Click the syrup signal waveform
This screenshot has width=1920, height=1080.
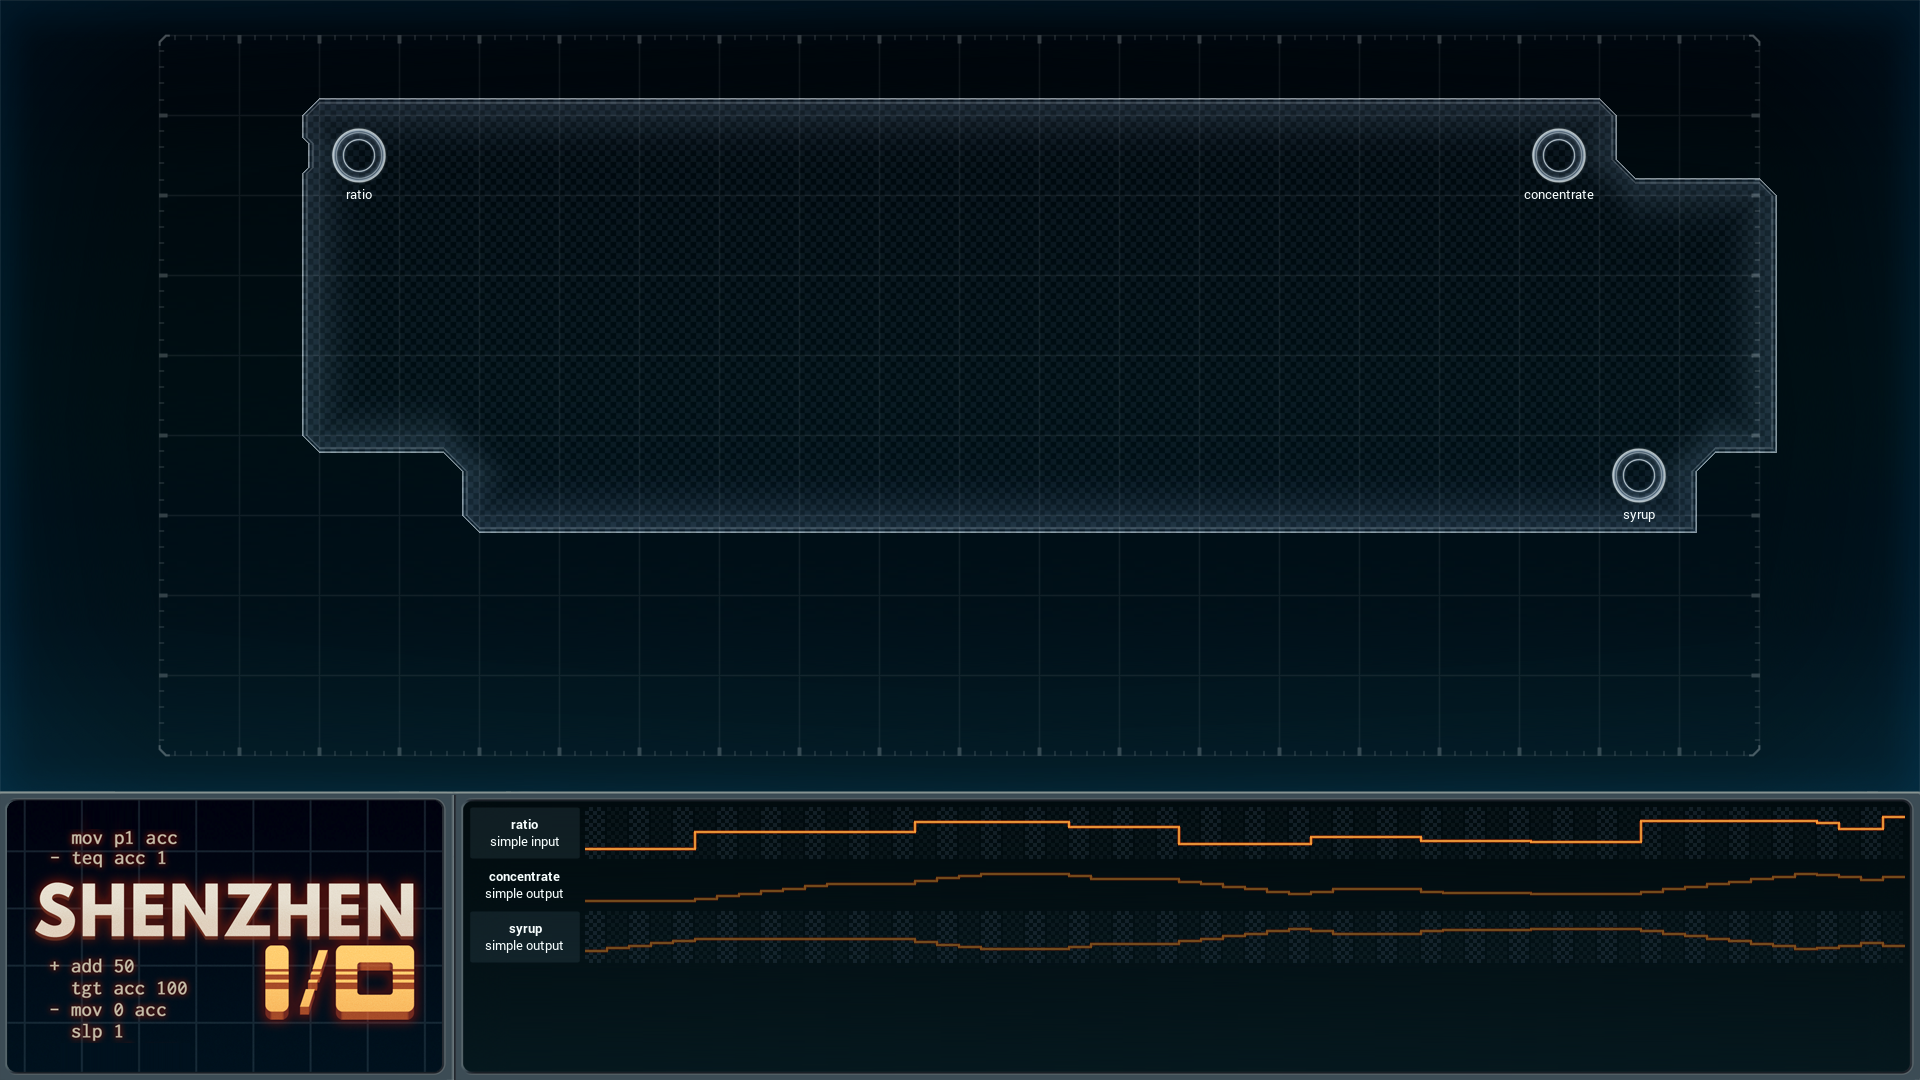[x=1245, y=937]
